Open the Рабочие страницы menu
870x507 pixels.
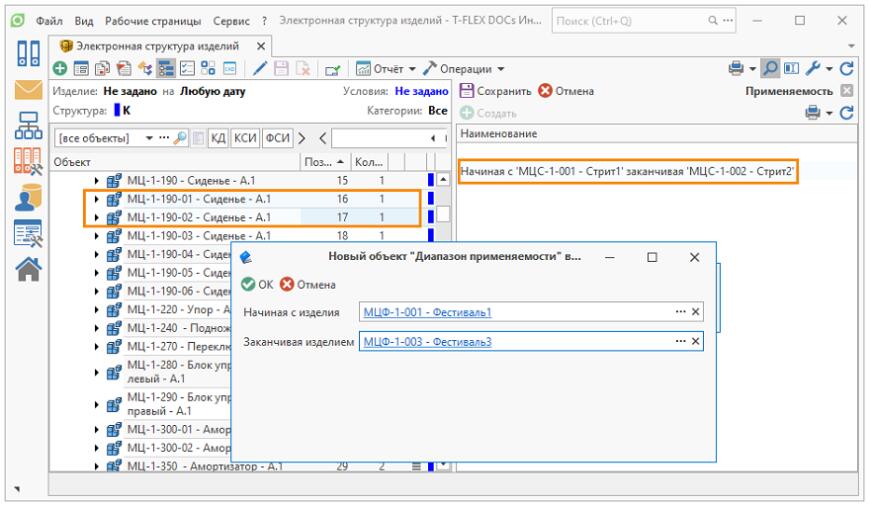pos(157,20)
